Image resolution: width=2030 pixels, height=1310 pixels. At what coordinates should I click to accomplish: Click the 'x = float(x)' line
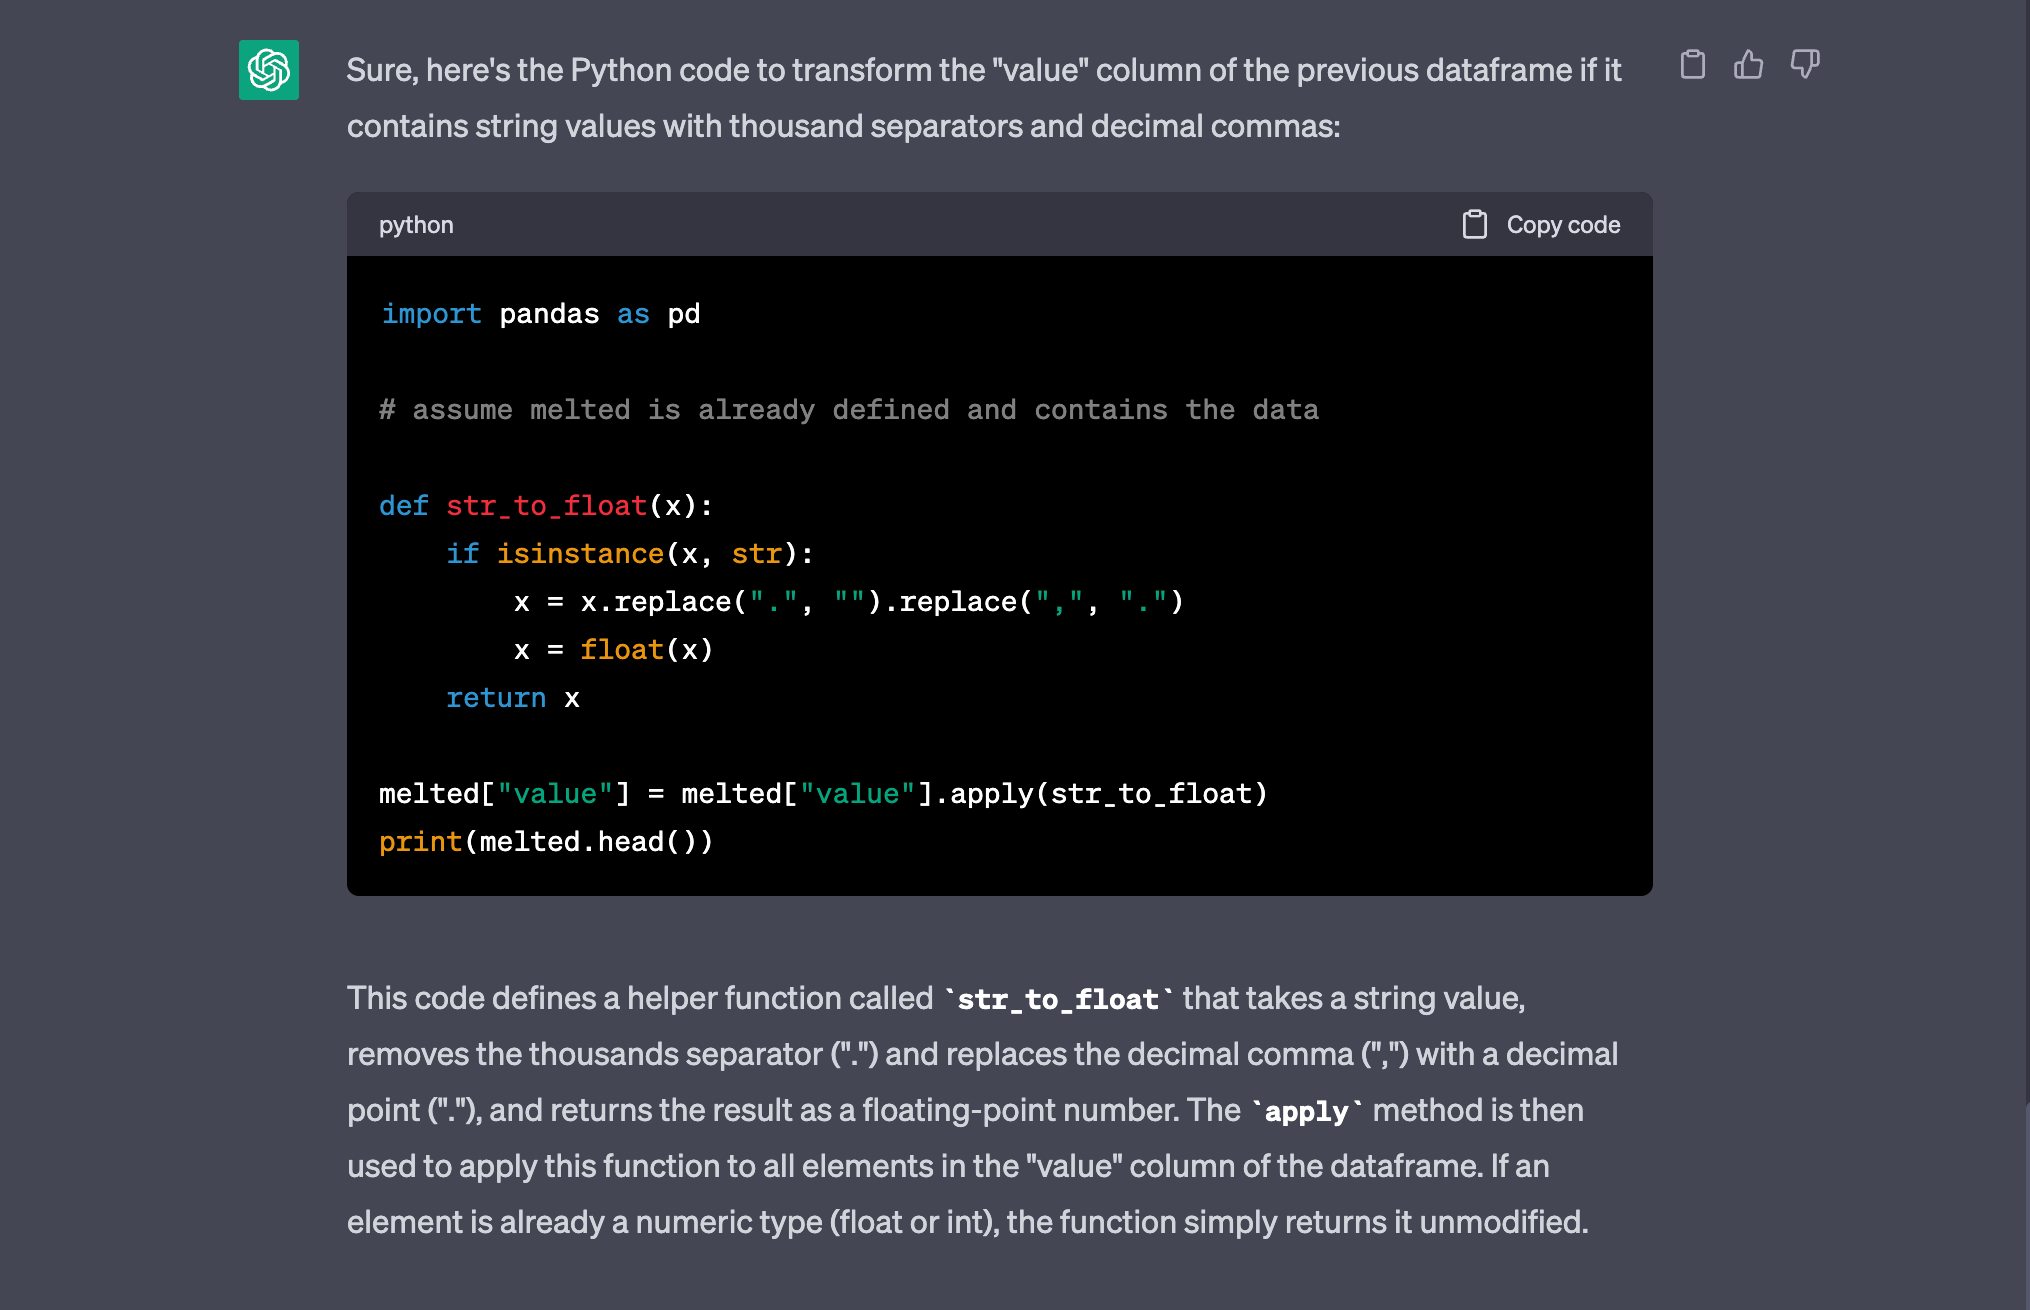click(613, 650)
